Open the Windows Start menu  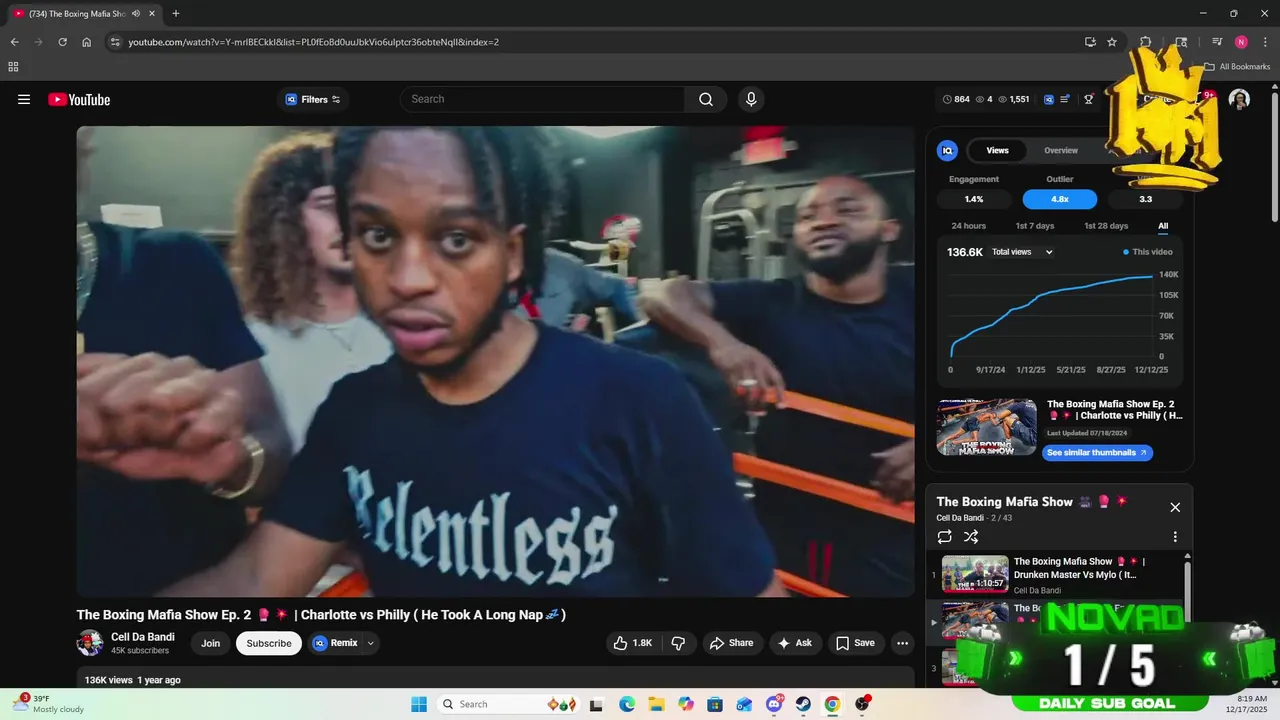pyautogui.click(x=418, y=704)
